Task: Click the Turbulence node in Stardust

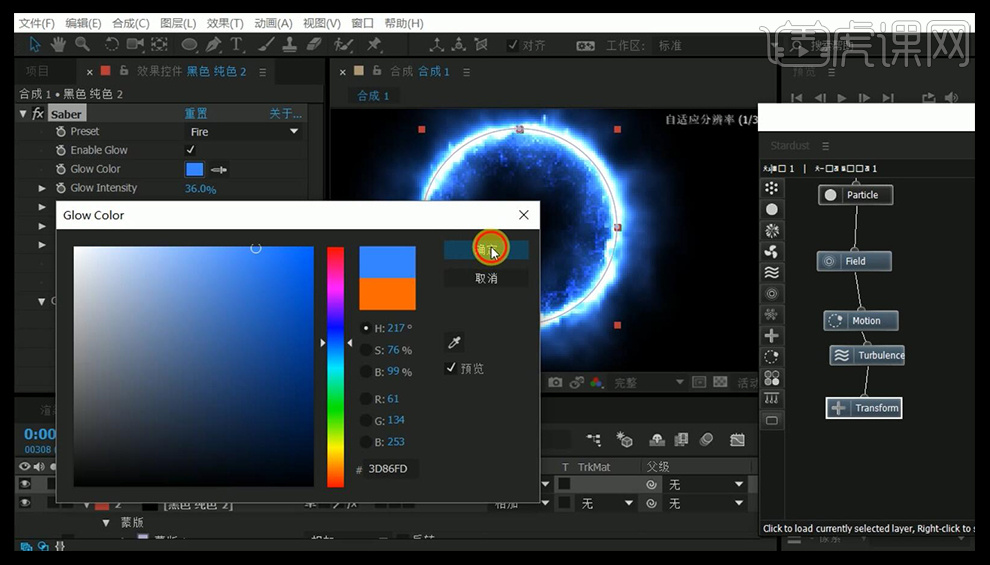Action: click(867, 355)
